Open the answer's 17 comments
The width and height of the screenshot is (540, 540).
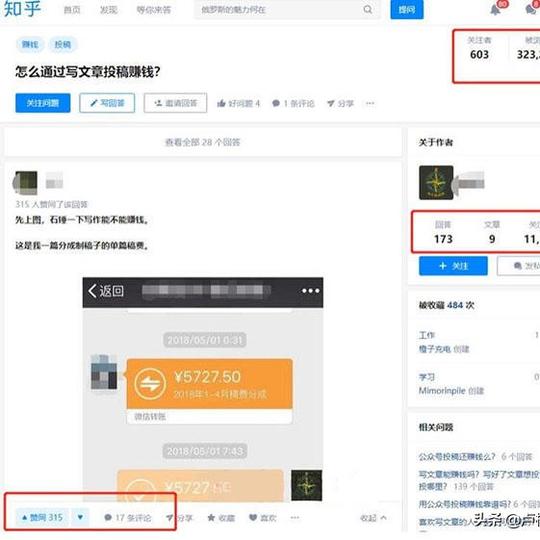coord(128,518)
